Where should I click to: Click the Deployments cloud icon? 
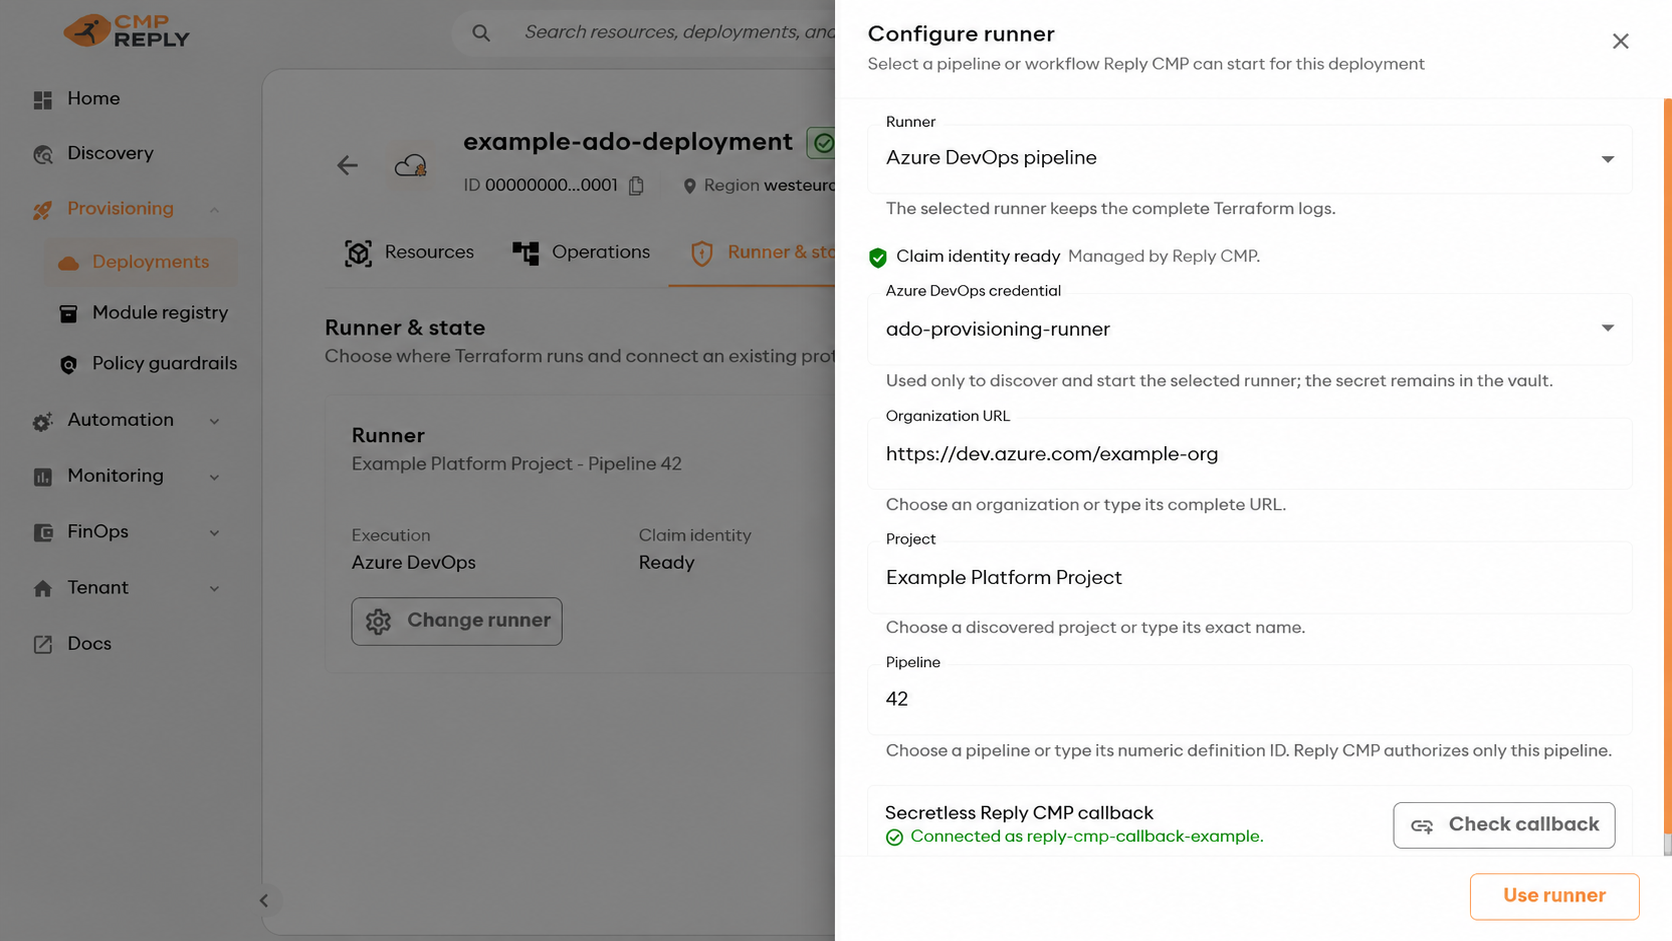(x=68, y=263)
